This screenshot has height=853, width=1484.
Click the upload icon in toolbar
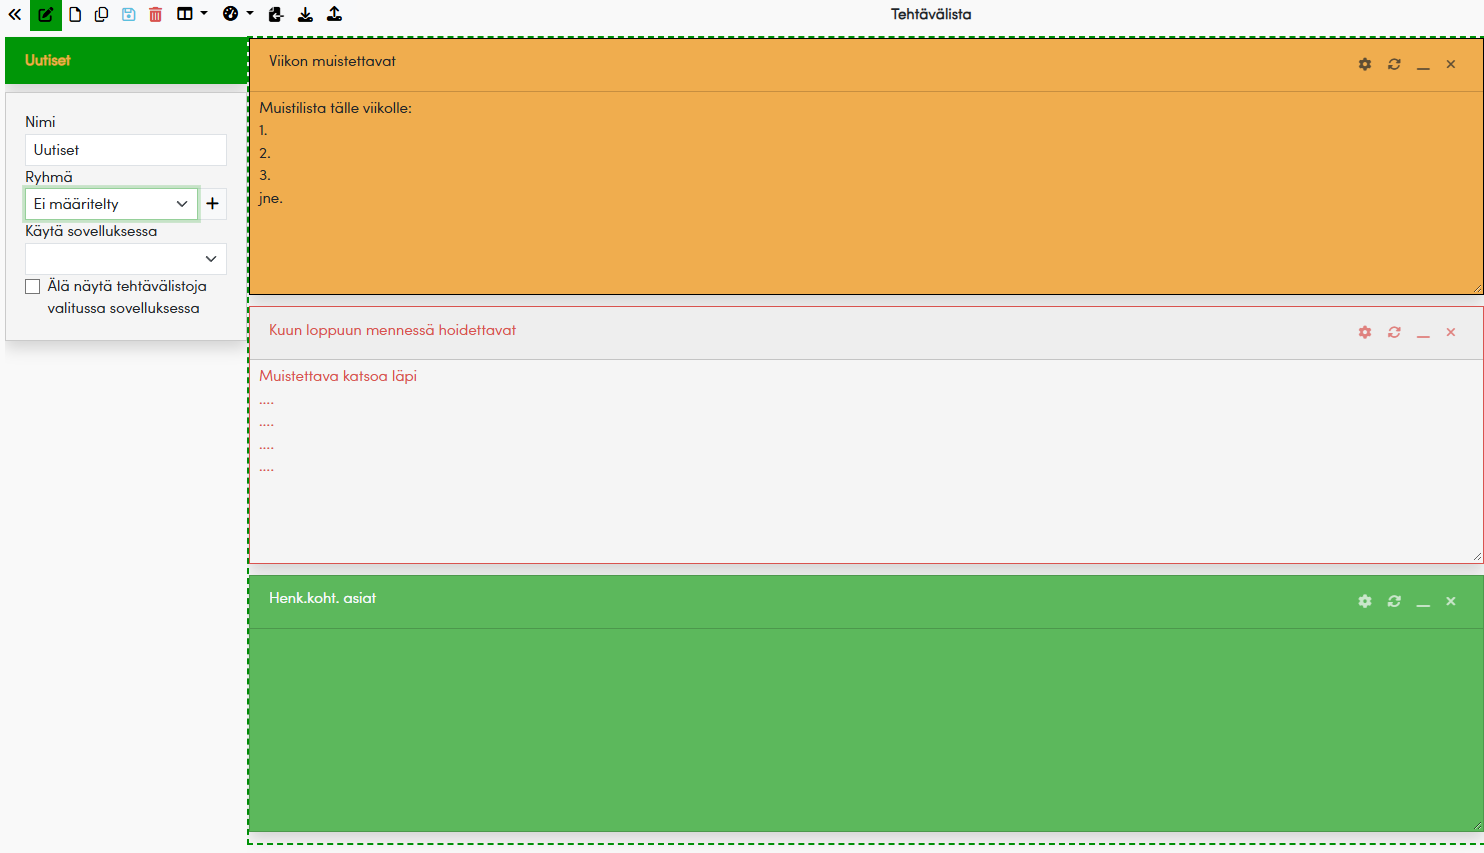[334, 15]
